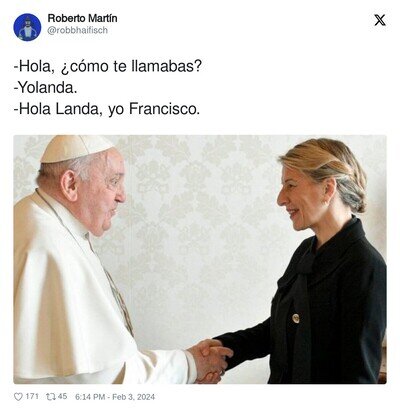400x410 pixels.
Task: Open the X logo link
Action: (380, 20)
